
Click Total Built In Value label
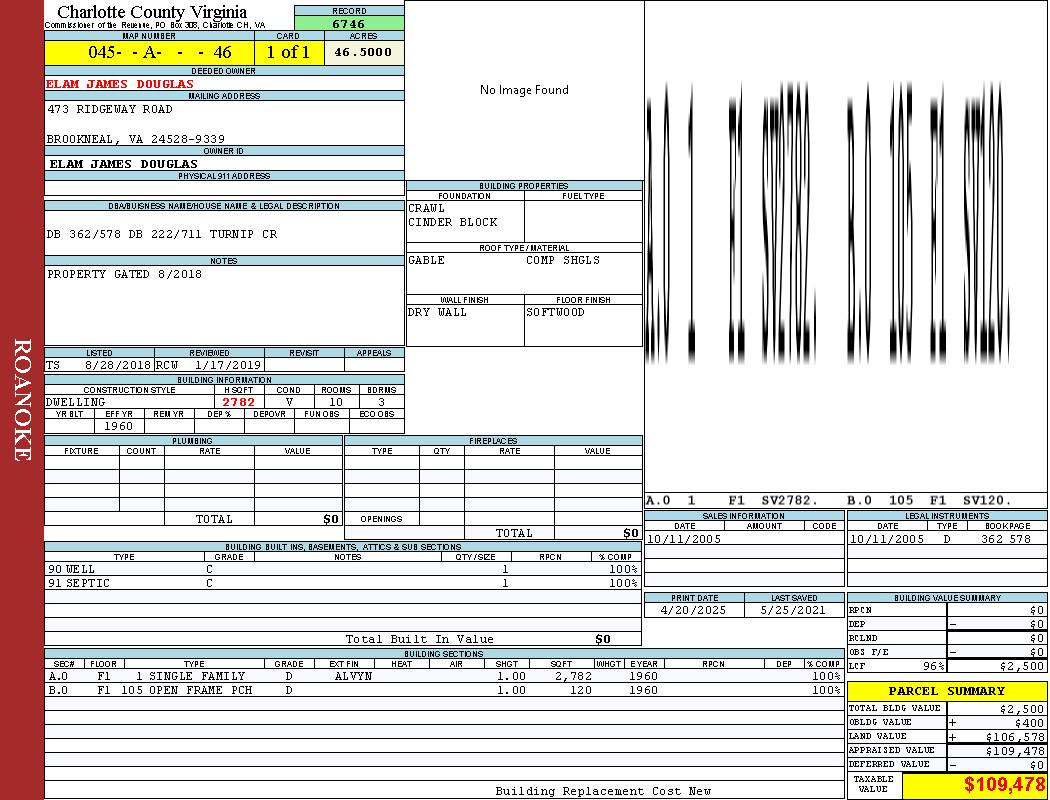(x=419, y=639)
